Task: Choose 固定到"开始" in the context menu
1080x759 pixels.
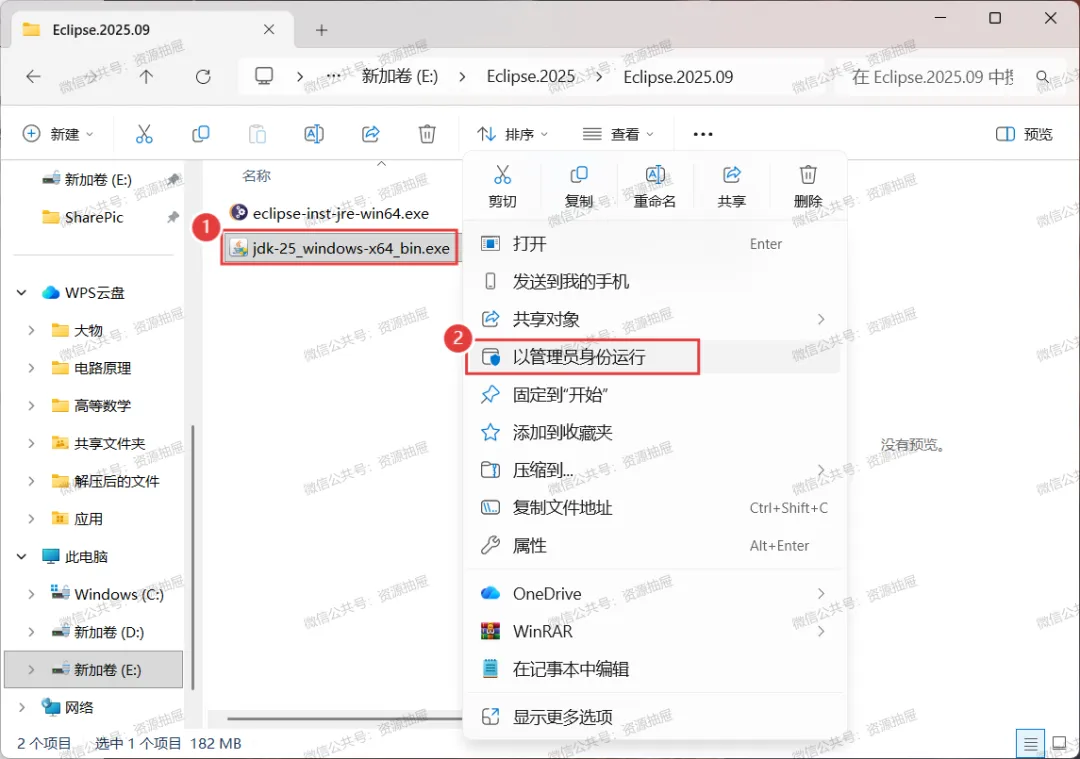Action: click(x=653, y=395)
